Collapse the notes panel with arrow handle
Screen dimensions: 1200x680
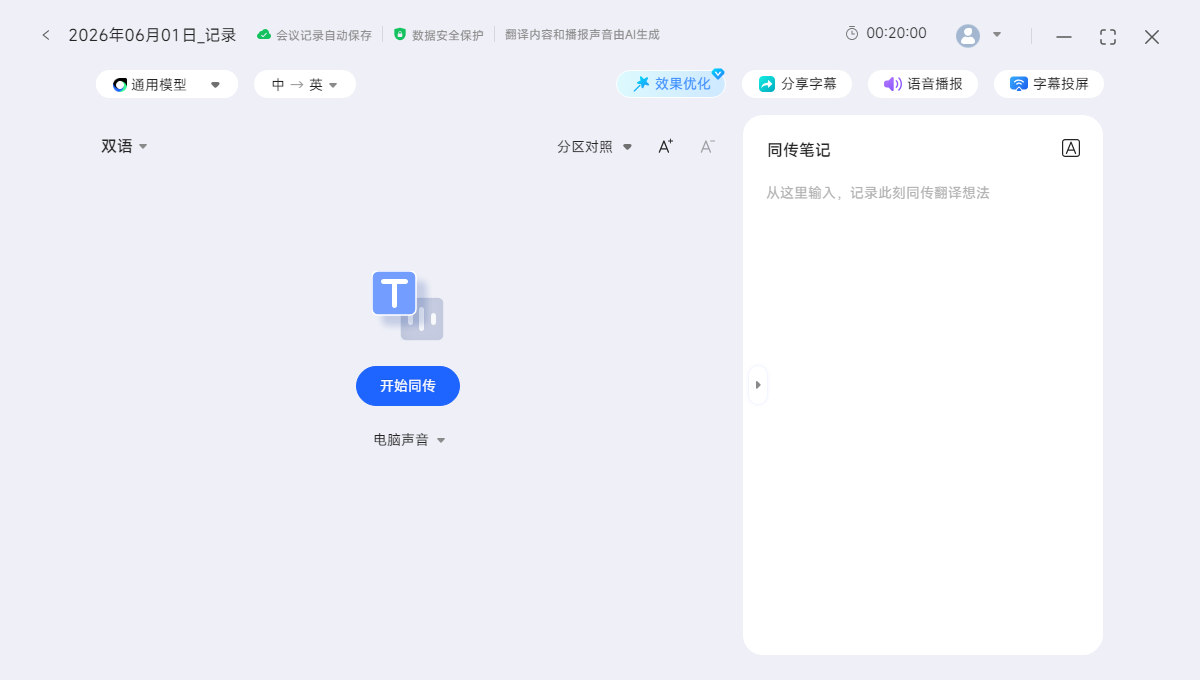click(x=758, y=385)
